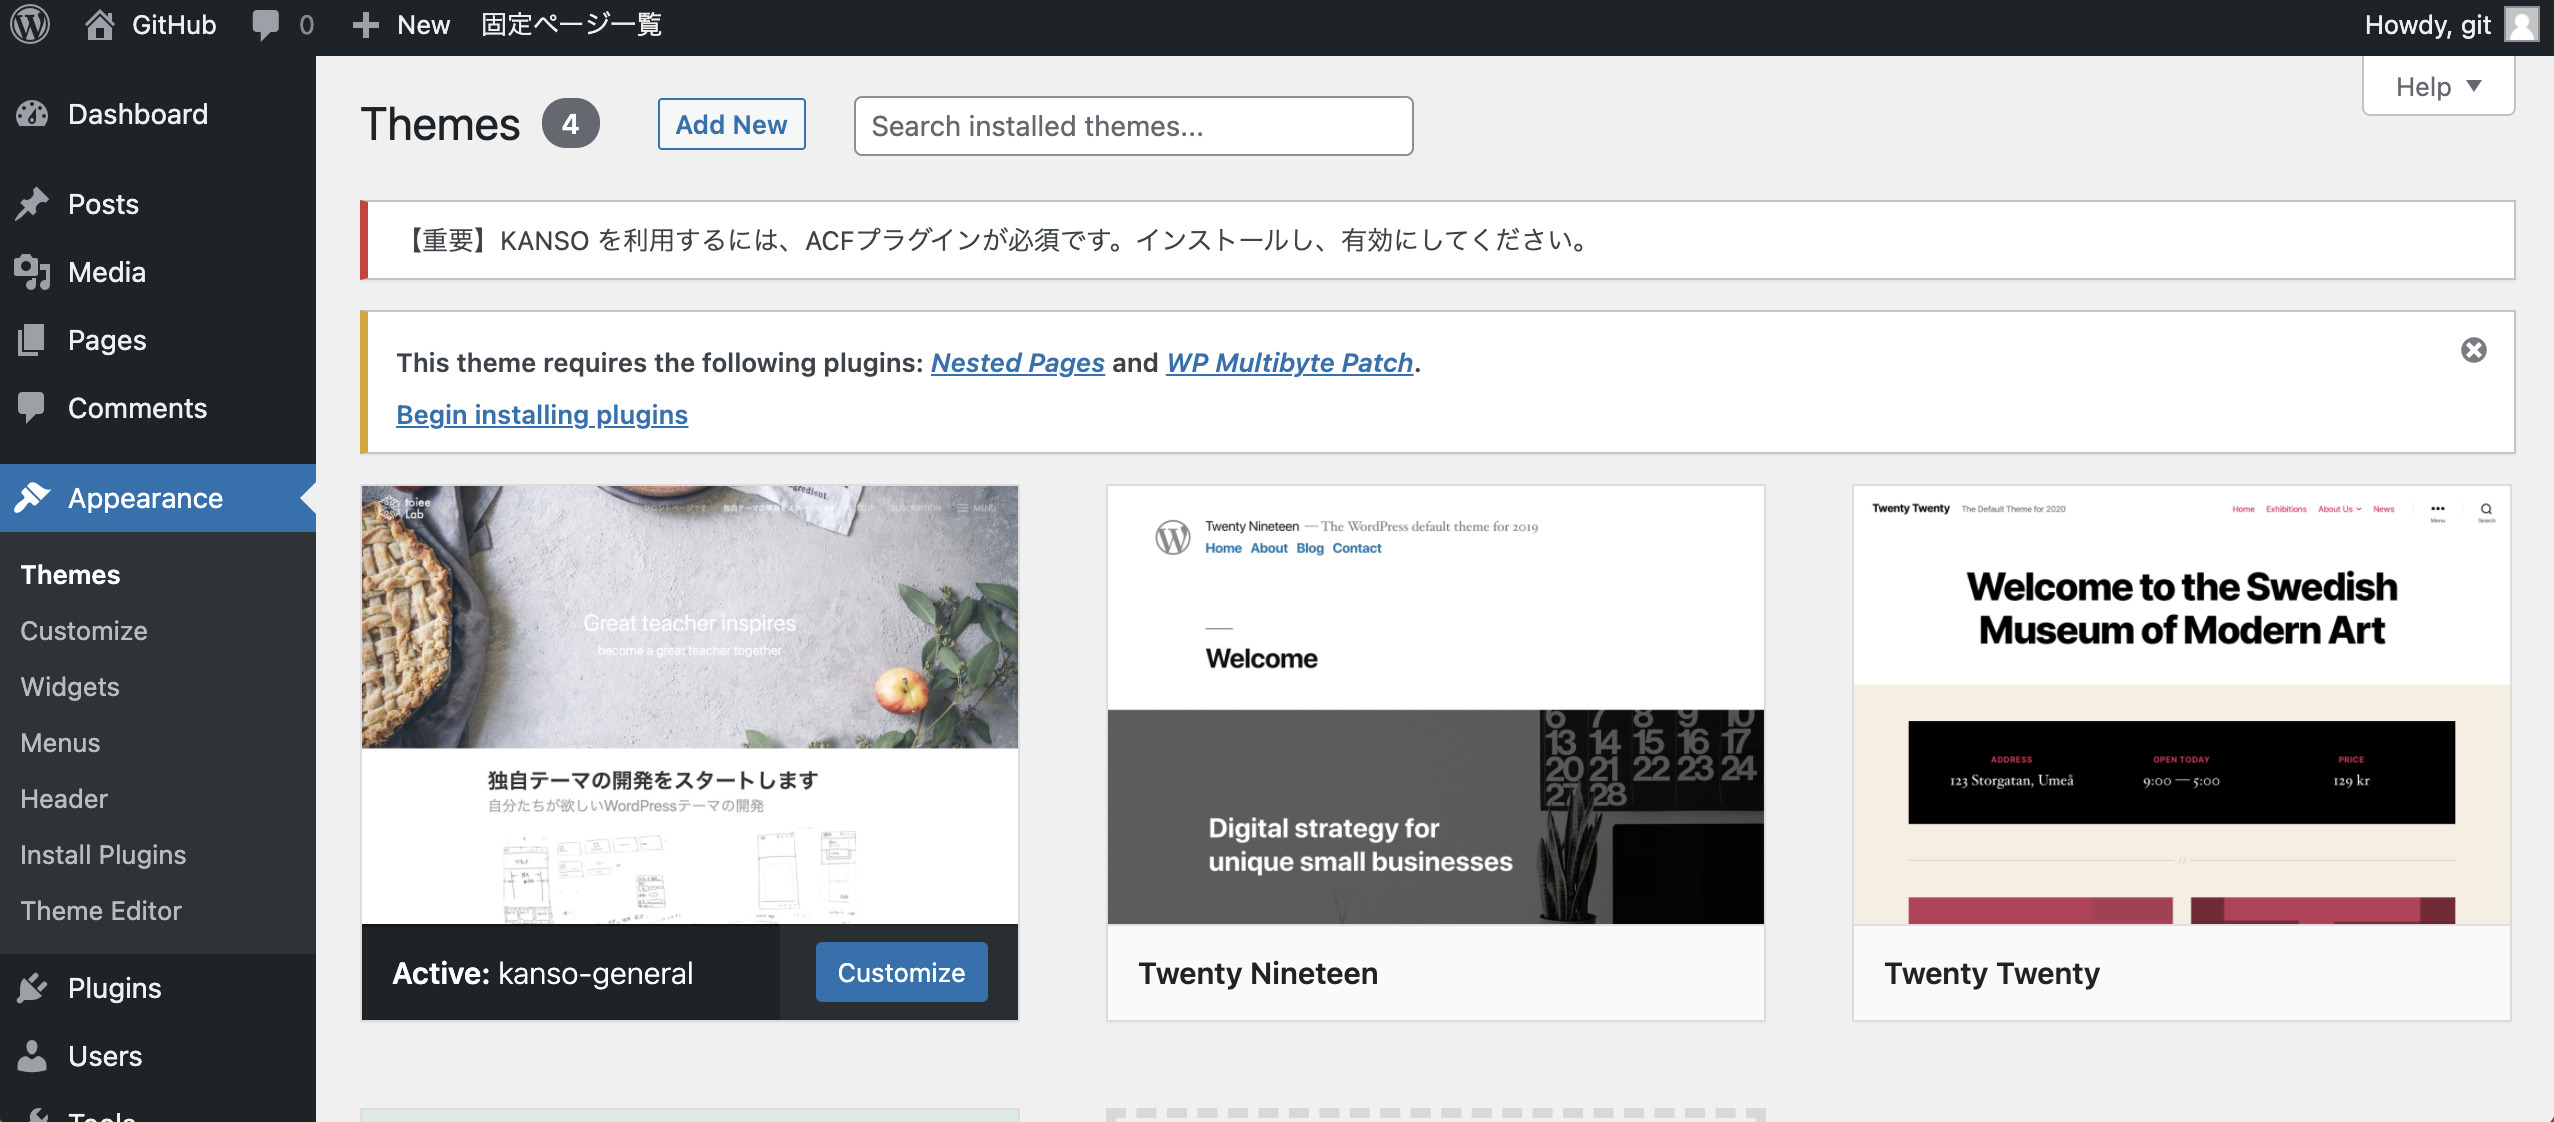Image resolution: width=2554 pixels, height=1122 pixels.
Task: Click the Comments sidebar bubble icon
Action: 32,408
